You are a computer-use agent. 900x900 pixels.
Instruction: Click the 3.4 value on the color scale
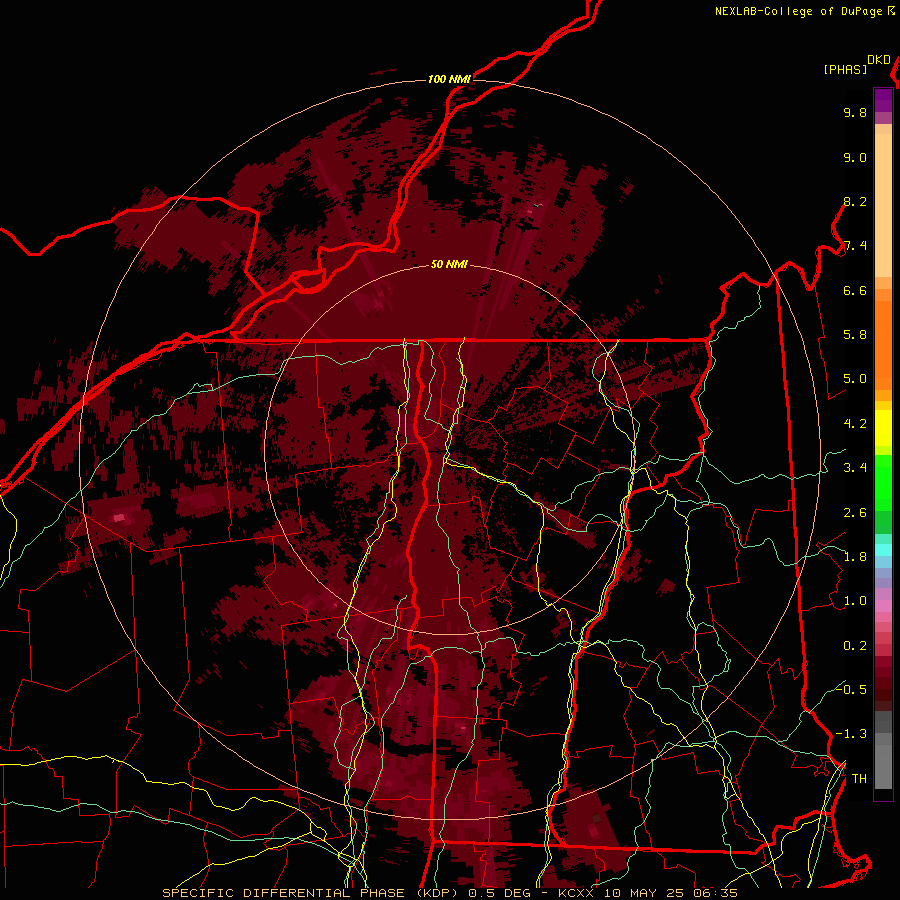pyautogui.click(x=855, y=468)
